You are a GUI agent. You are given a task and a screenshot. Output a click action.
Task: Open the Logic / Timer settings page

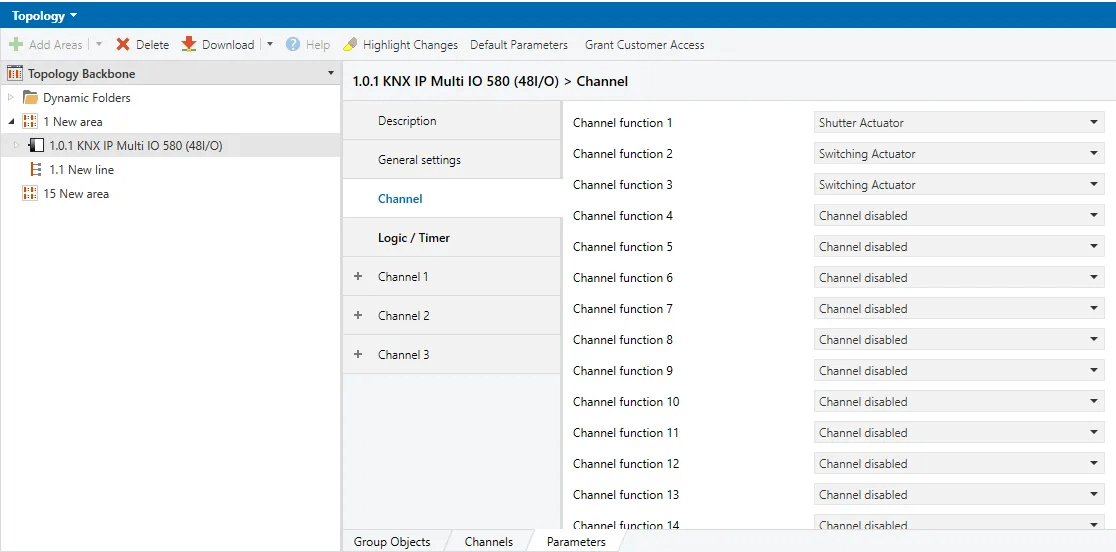tap(414, 238)
